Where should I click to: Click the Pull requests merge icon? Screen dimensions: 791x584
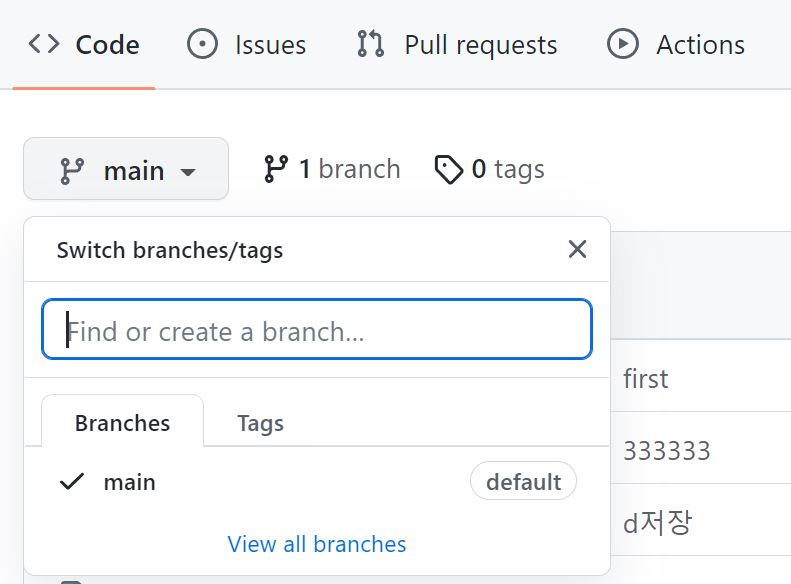coord(371,44)
